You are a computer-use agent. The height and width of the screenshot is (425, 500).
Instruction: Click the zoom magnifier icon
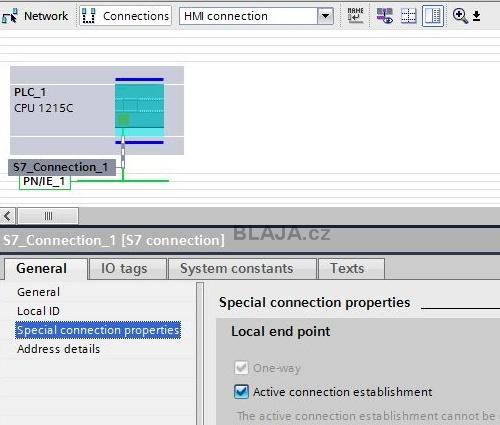point(460,16)
